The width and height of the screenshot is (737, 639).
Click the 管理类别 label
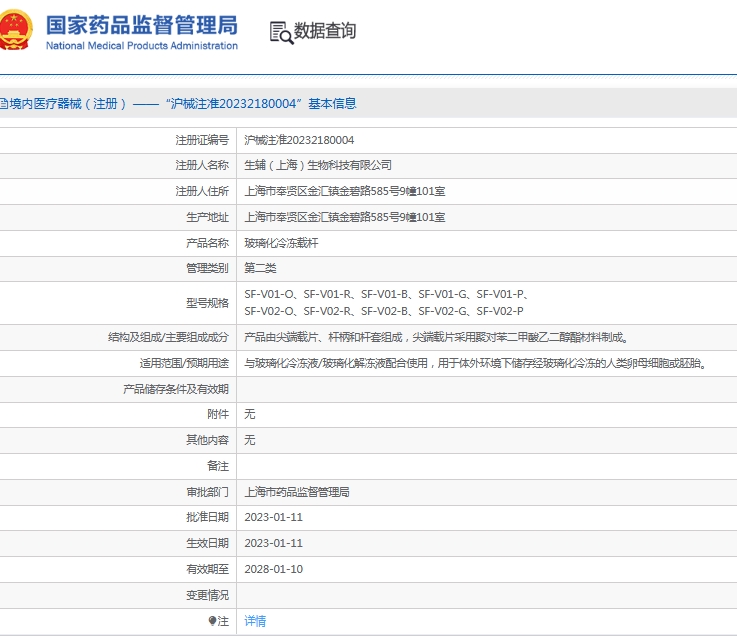point(207,268)
